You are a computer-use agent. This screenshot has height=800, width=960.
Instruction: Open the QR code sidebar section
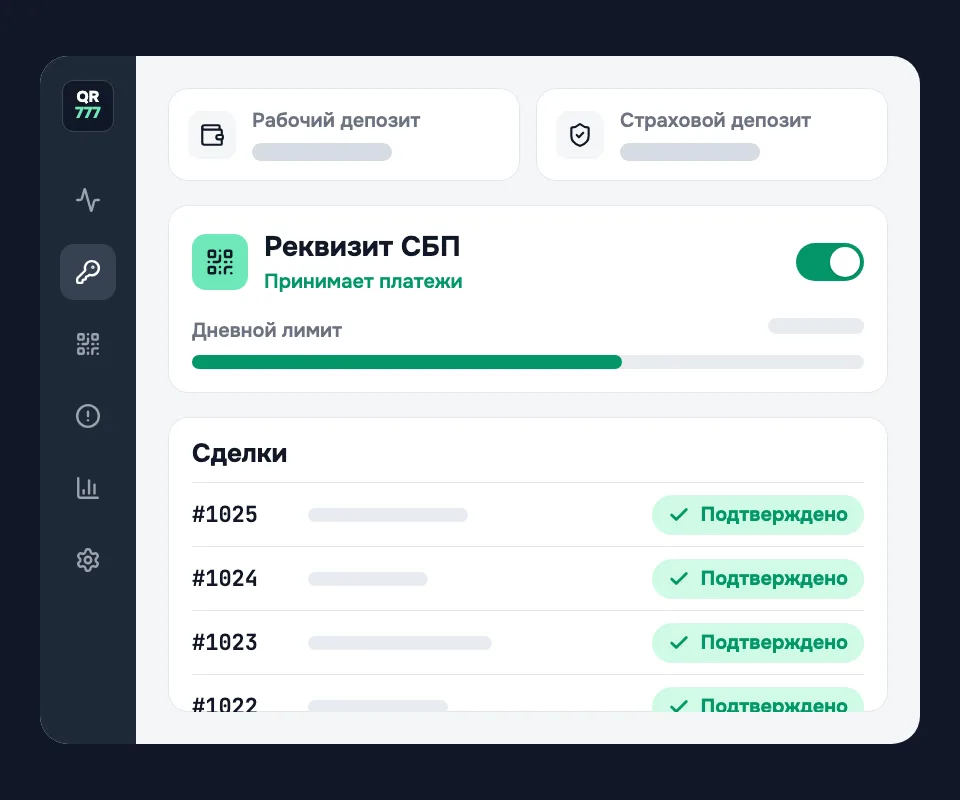click(88, 344)
